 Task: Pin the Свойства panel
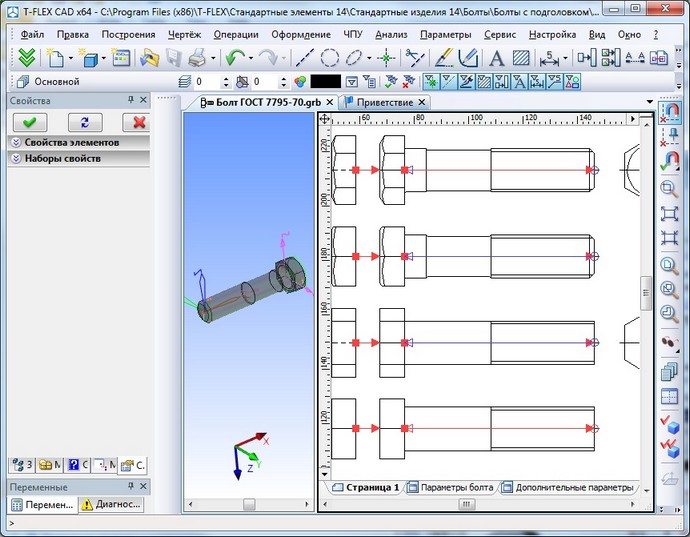(x=131, y=100)
